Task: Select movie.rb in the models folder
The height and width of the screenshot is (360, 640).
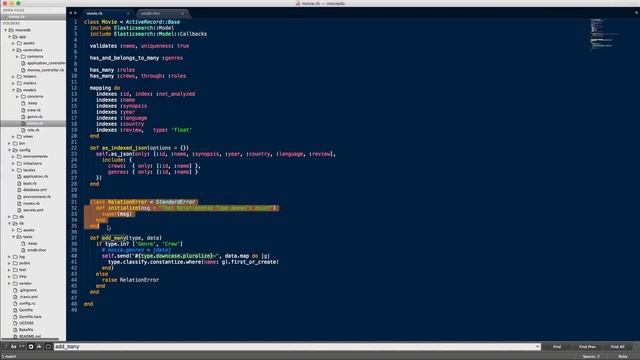Action: click(x=33, y=123)
